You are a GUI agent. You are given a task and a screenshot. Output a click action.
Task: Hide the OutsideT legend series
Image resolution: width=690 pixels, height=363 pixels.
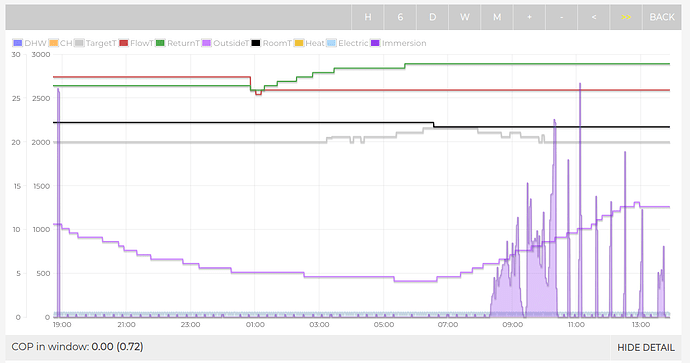[225, 43]
